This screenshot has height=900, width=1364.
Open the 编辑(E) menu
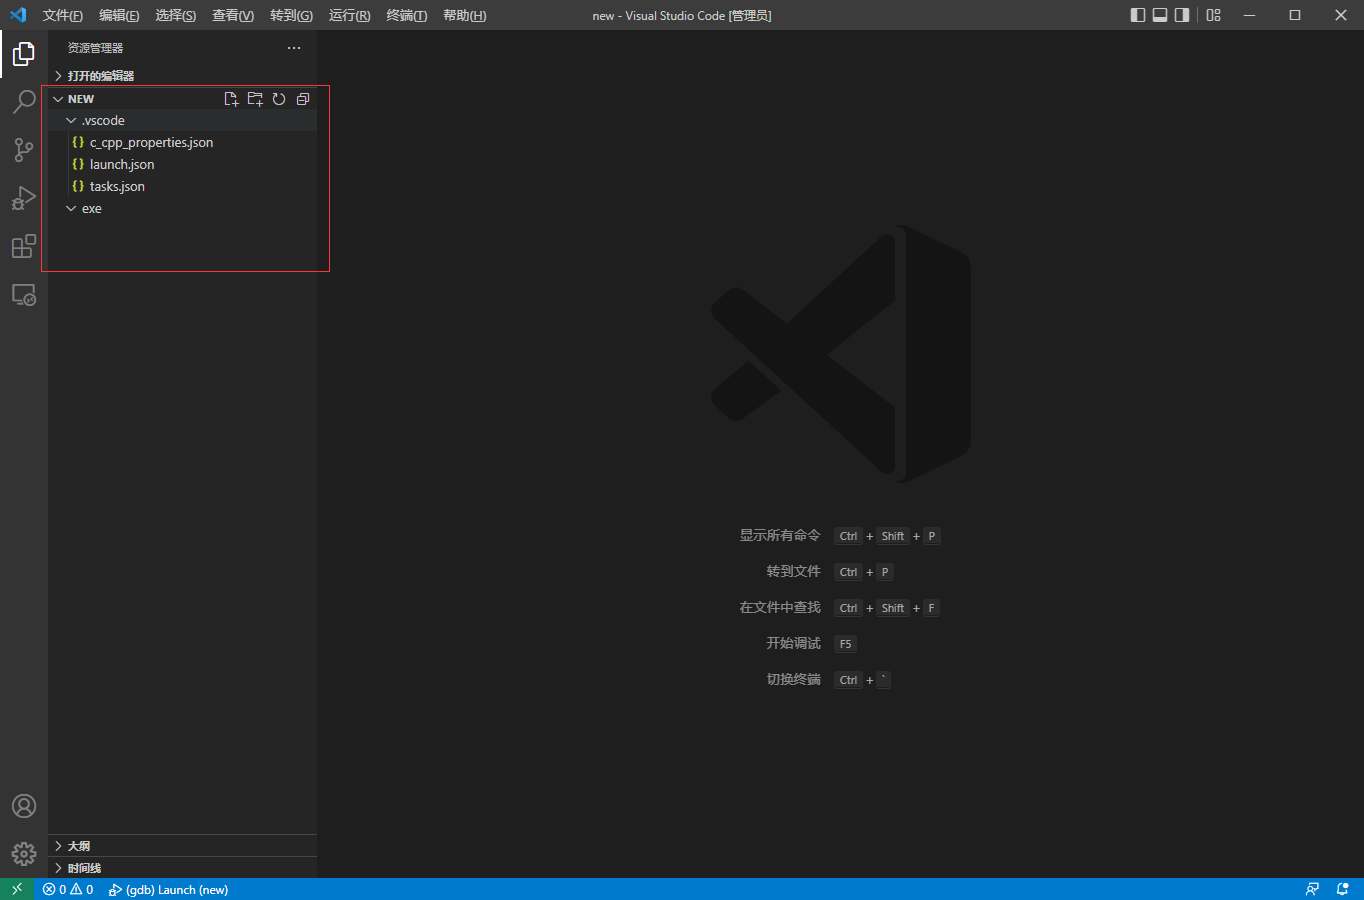tap(119, 15)
